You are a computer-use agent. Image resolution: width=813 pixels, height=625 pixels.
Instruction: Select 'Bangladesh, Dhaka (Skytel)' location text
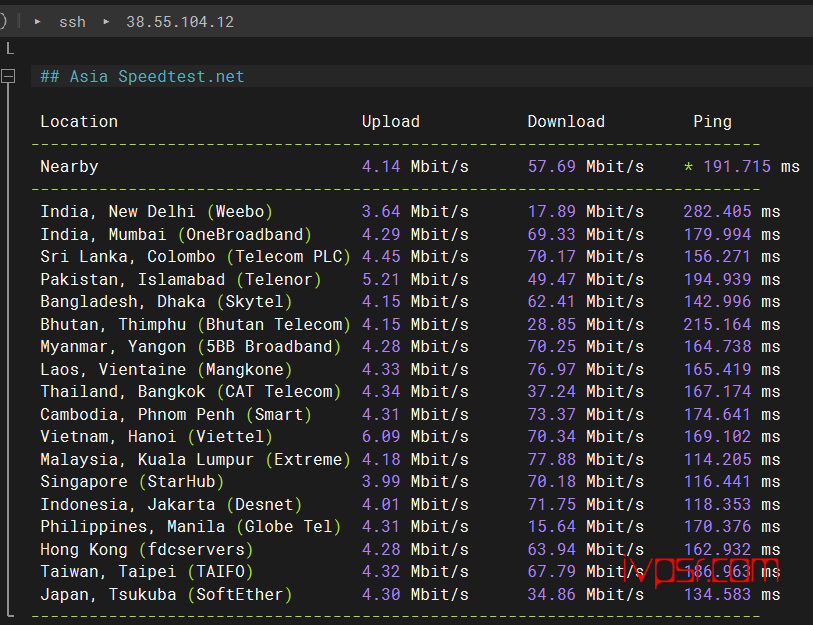coord(166,302)
